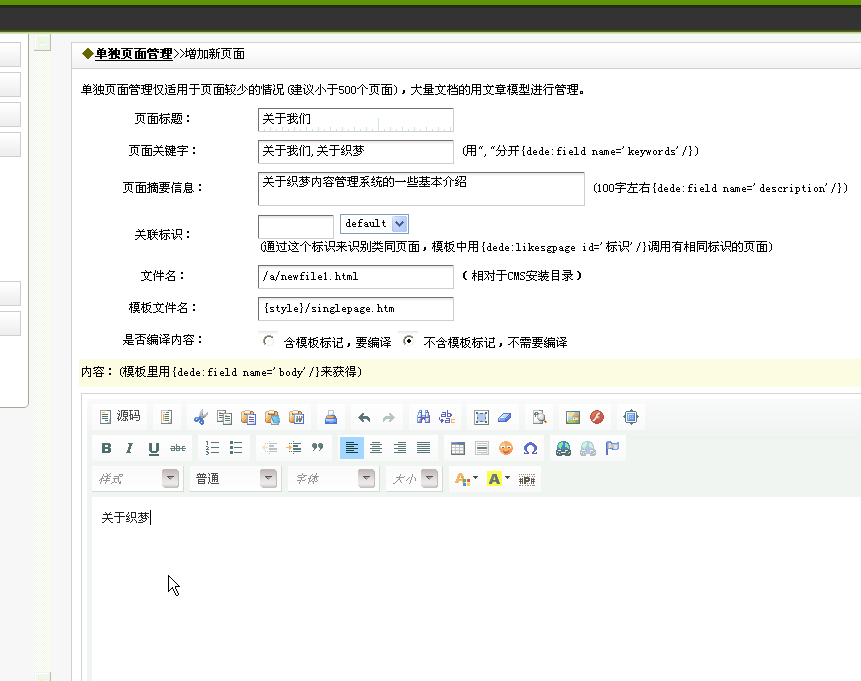Switch editor to source code view
The height and width of the screenshot is (681, 861).
120,417
